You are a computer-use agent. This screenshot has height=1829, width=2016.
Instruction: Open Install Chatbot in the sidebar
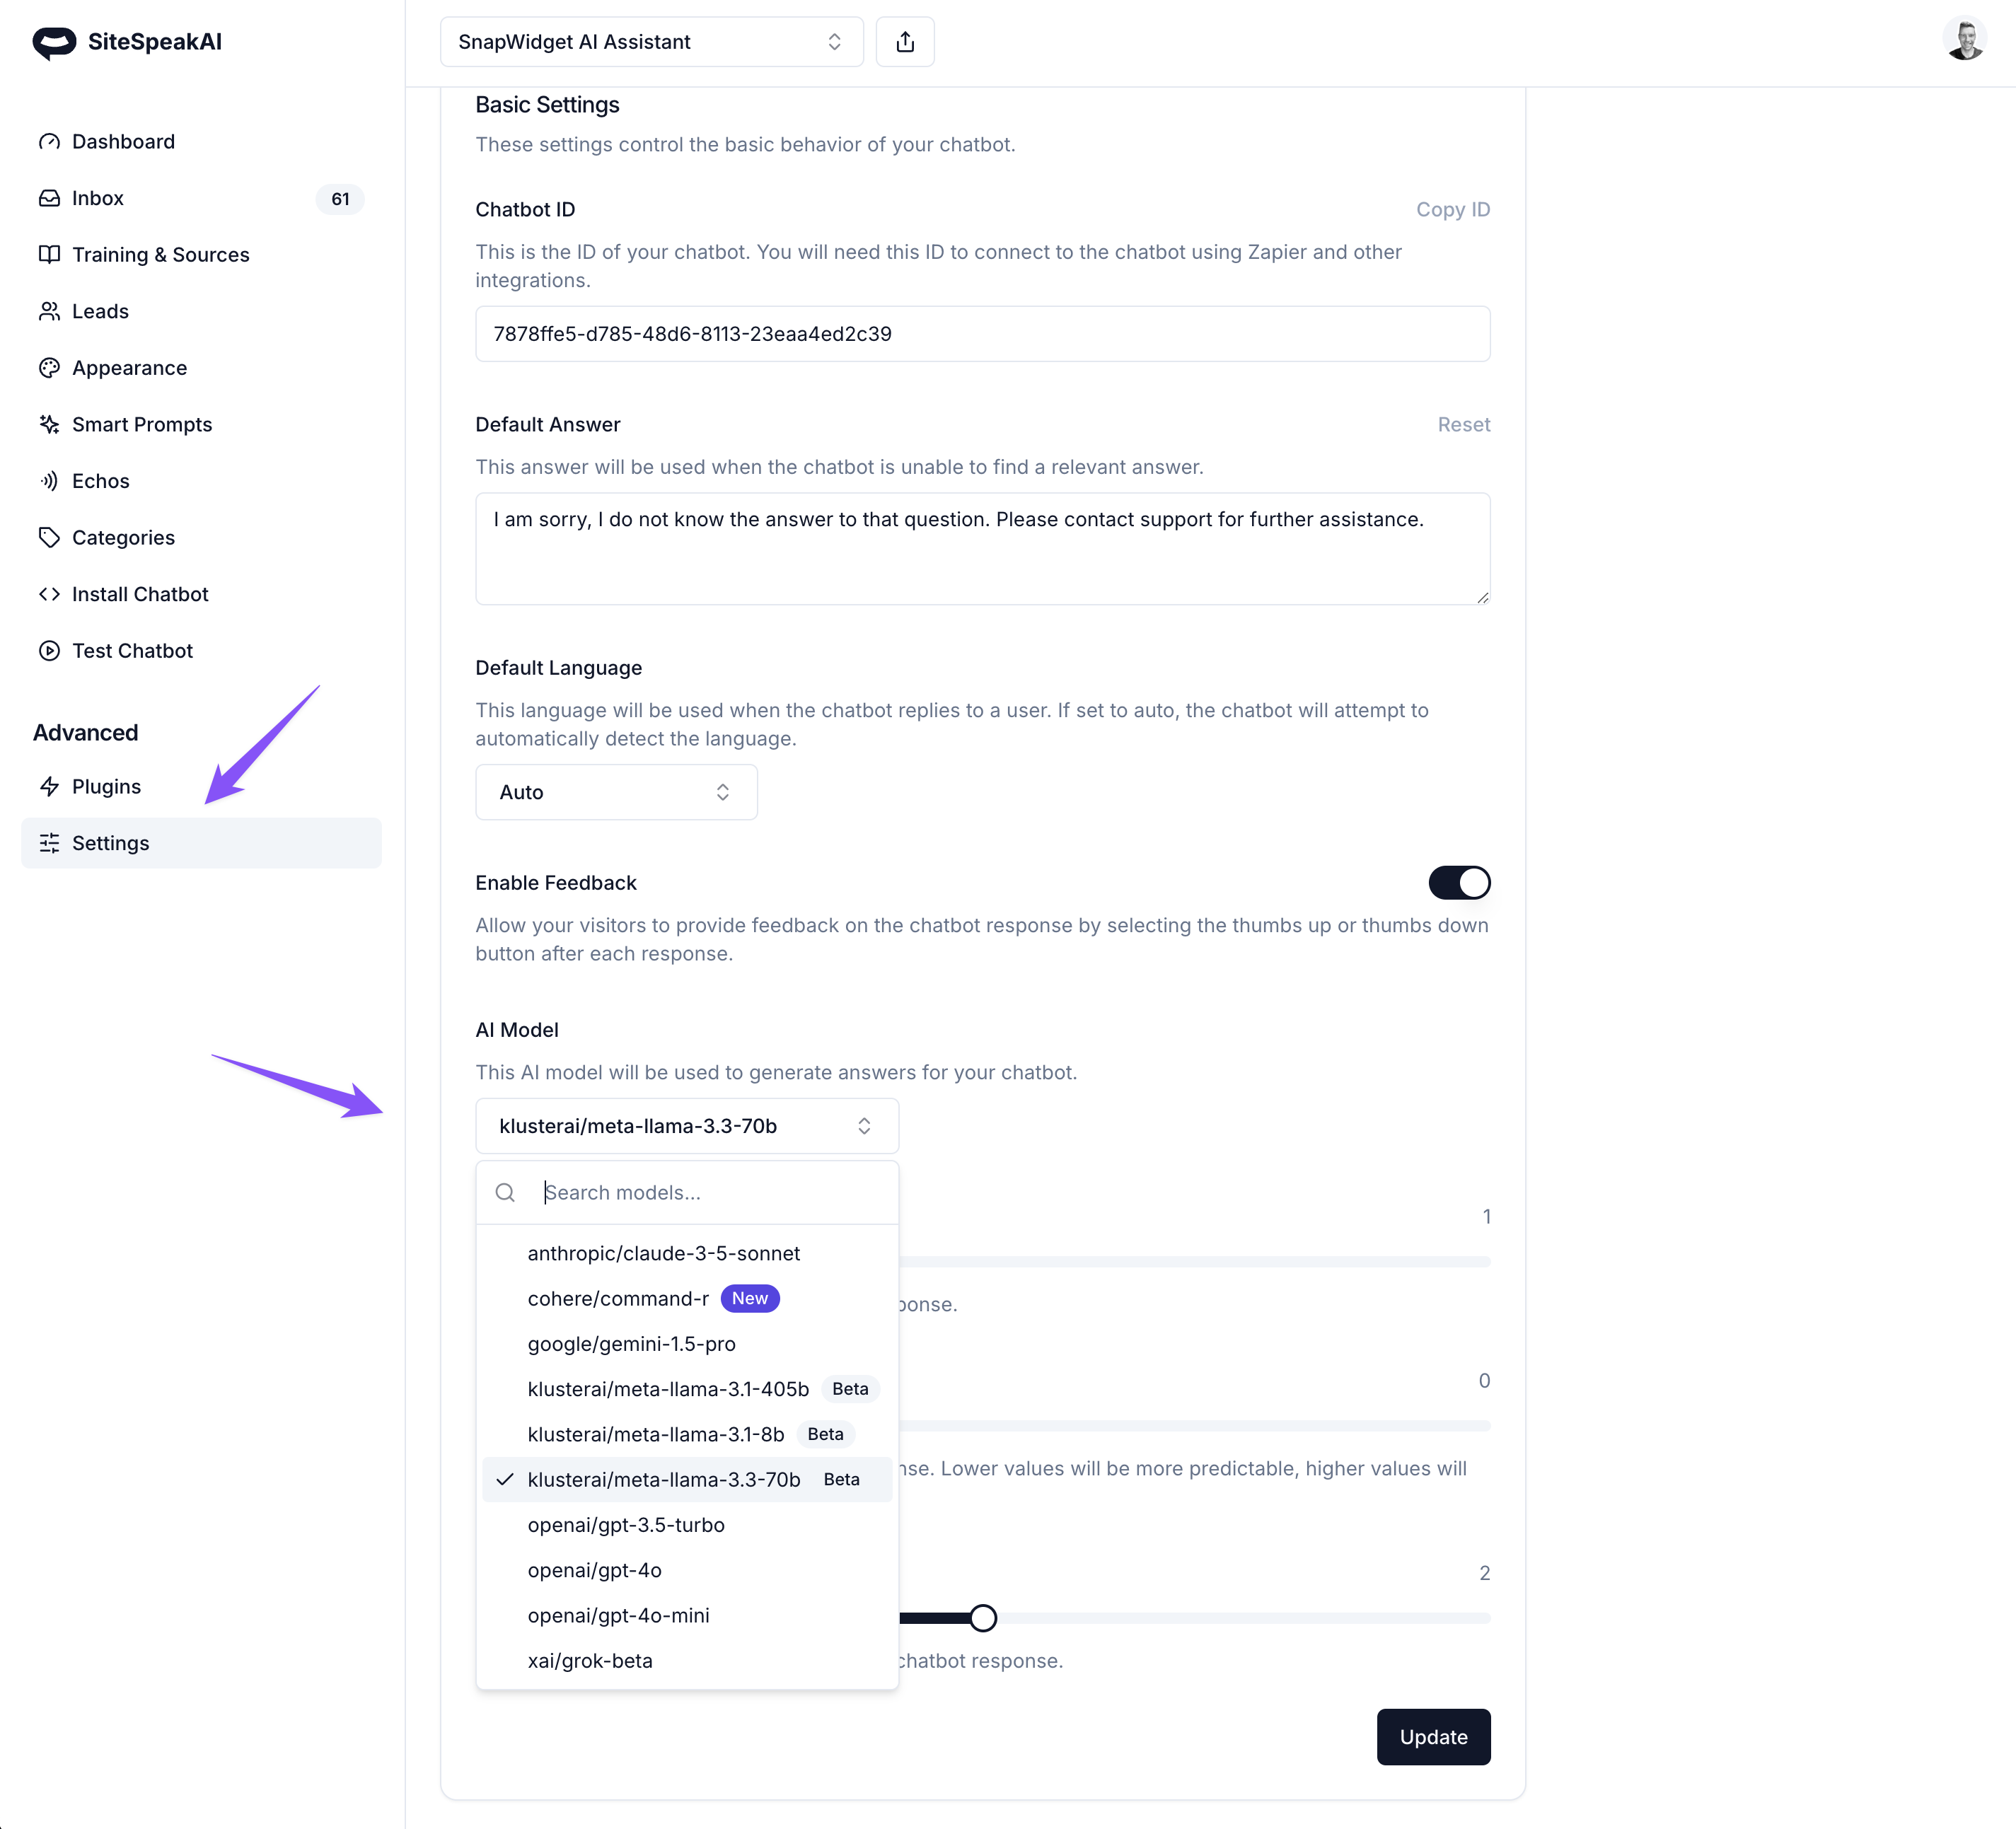(140, 594)
